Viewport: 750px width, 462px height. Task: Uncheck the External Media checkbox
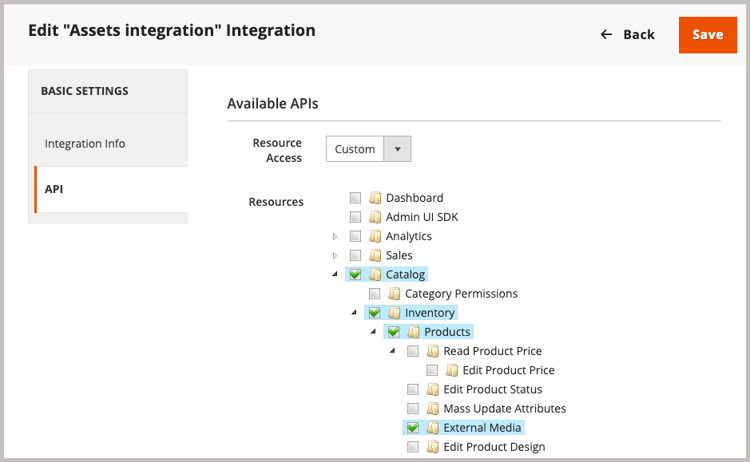click(x=413, y=428)
